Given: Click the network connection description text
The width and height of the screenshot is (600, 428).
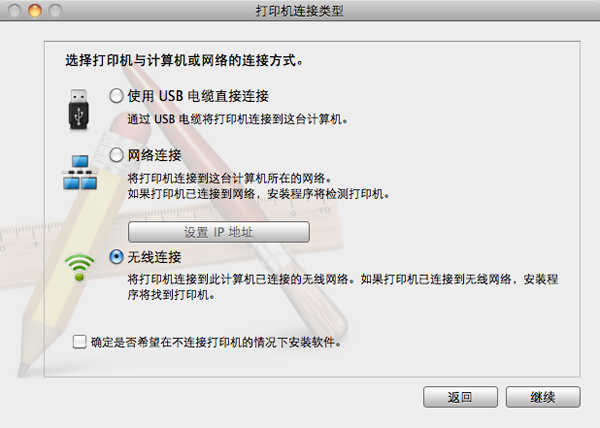Looking at the screenshot, I should (259, 186).
